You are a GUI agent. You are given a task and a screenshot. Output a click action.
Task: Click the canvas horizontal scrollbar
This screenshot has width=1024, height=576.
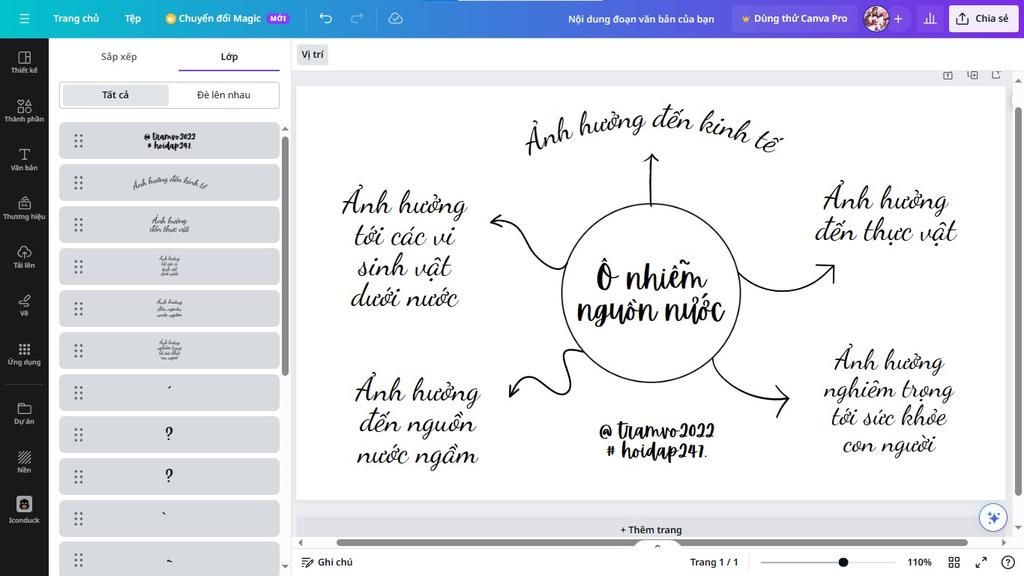coord(651,542)
